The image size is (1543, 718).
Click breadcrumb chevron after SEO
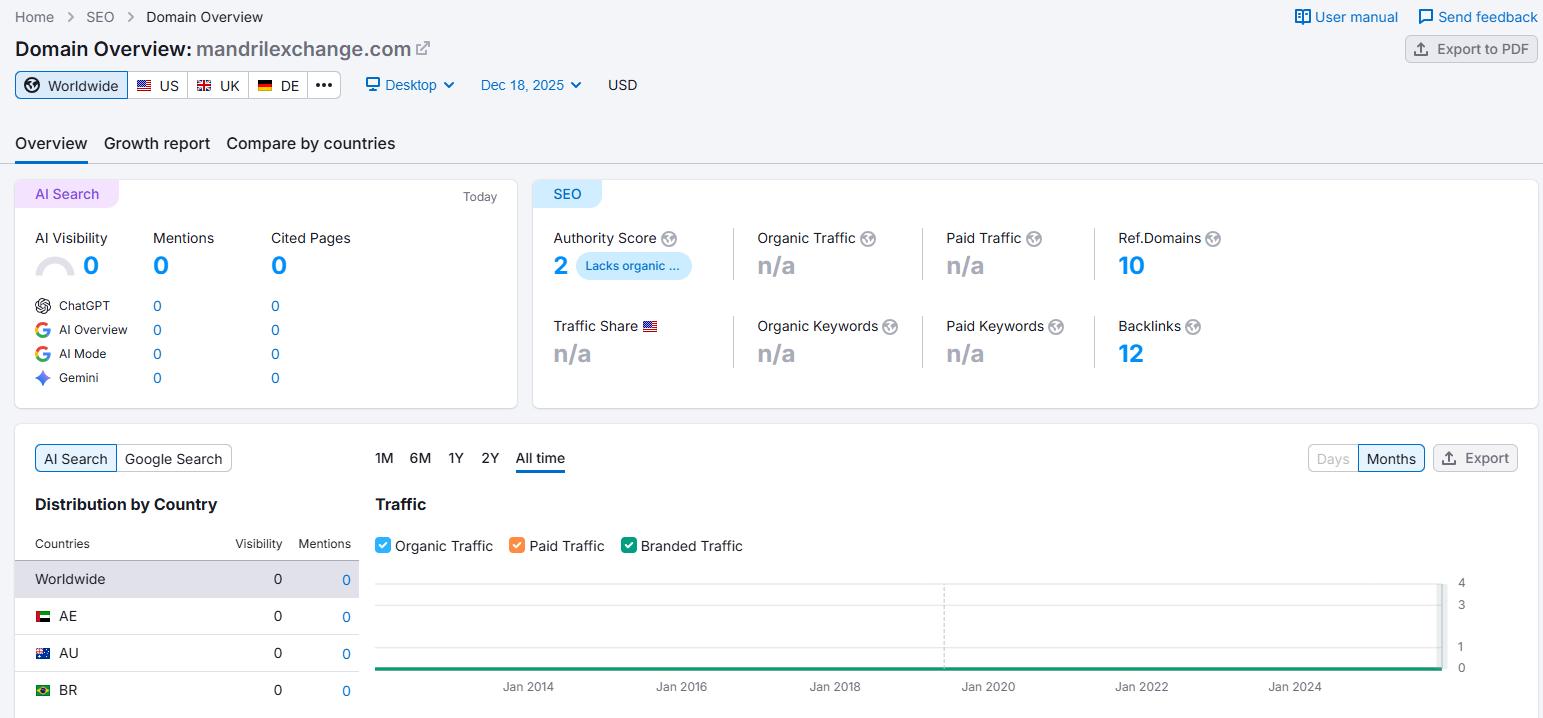point(130,17)
